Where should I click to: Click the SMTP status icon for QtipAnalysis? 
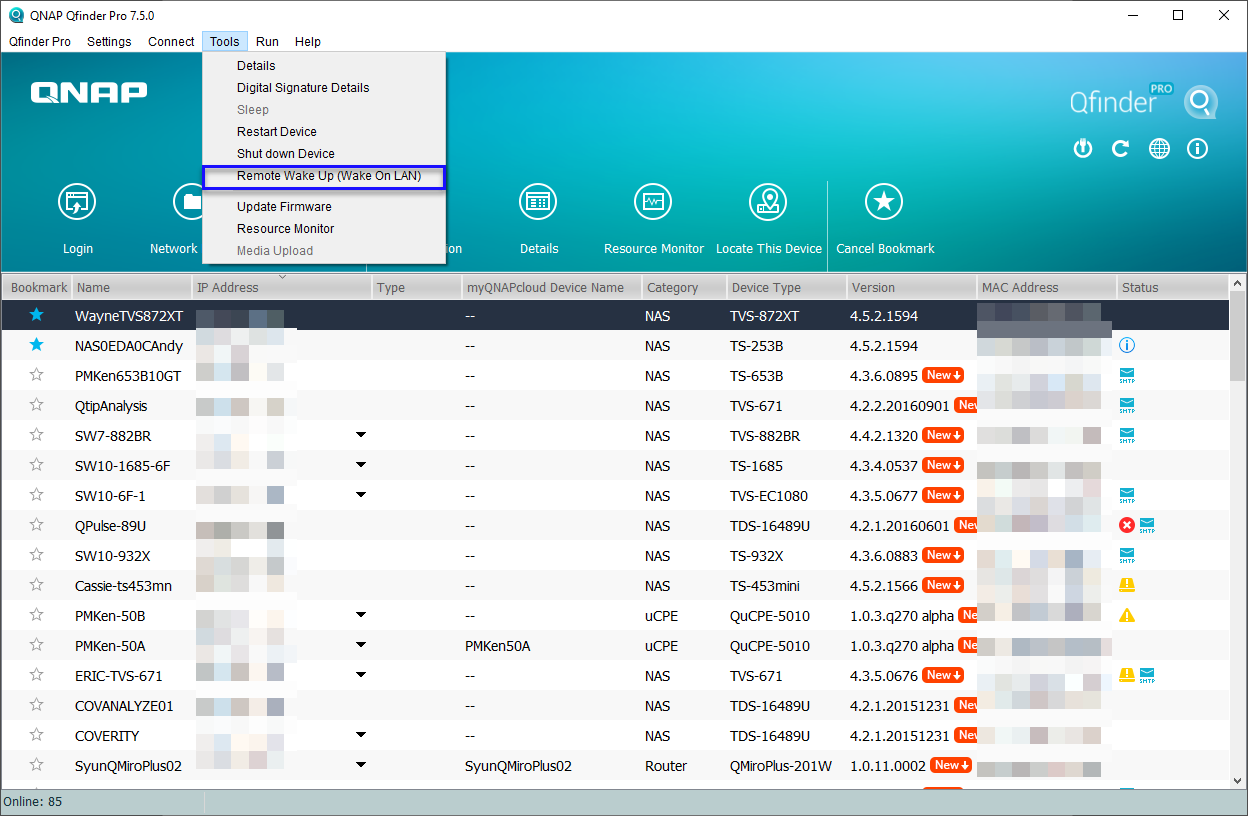(x=1127, y=406)
